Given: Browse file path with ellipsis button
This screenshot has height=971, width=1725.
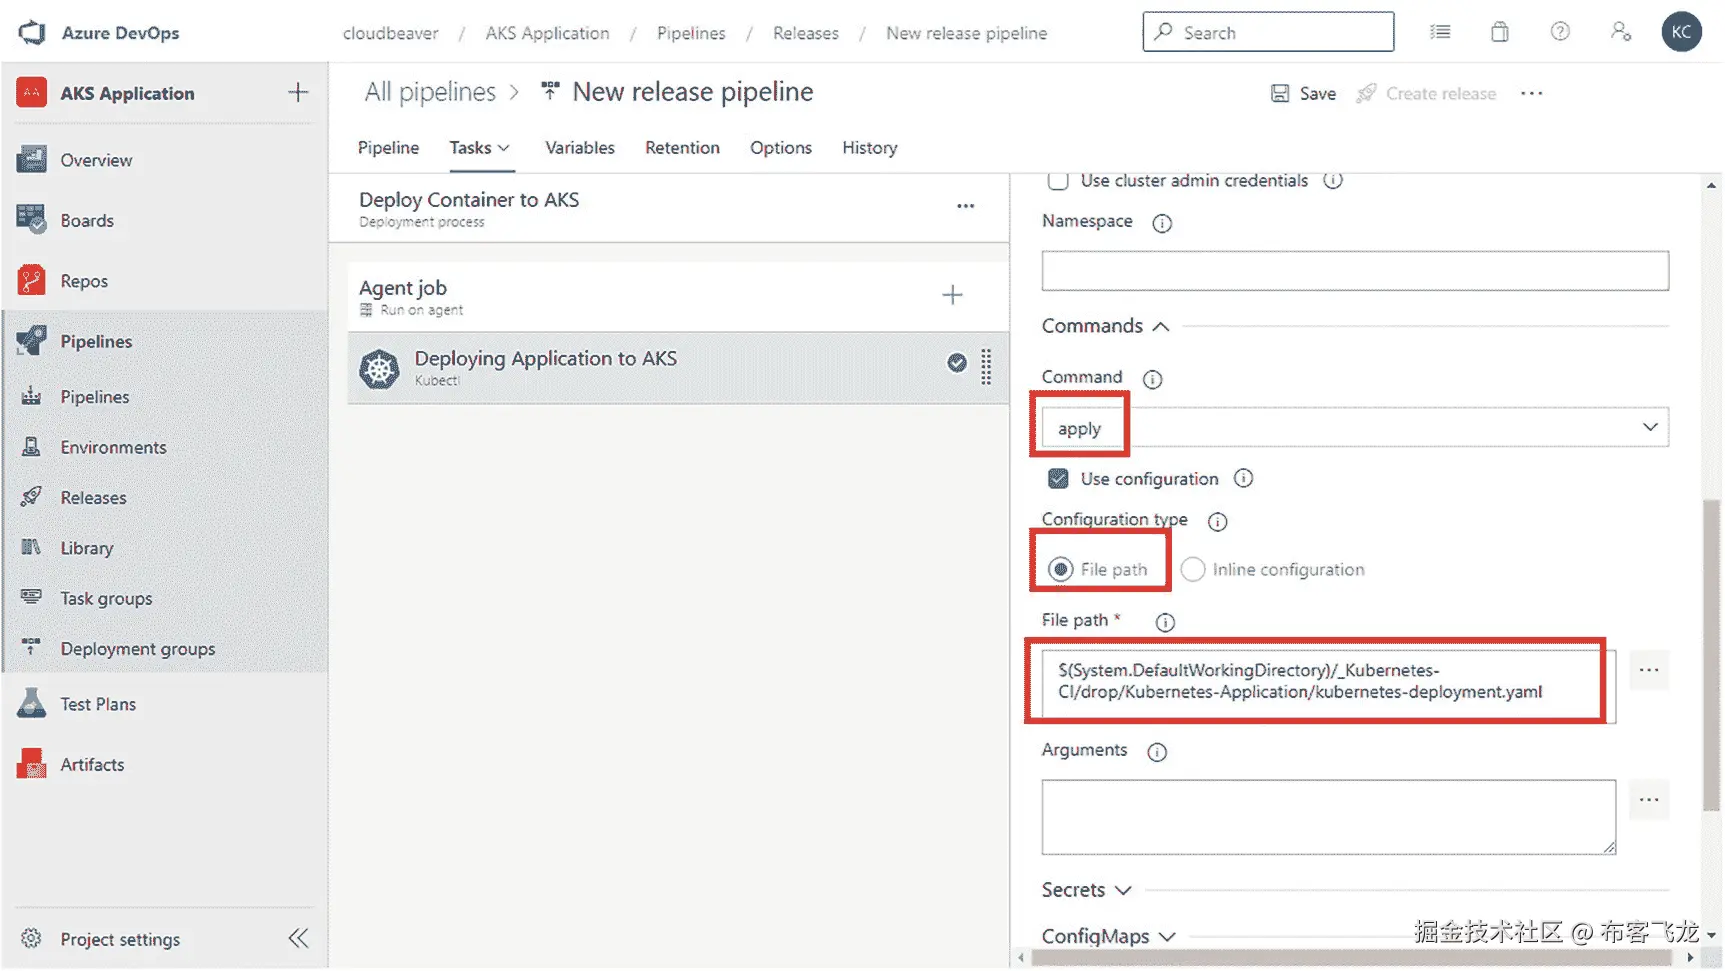Looking at the screenshot, I should tap(1649, 670).
